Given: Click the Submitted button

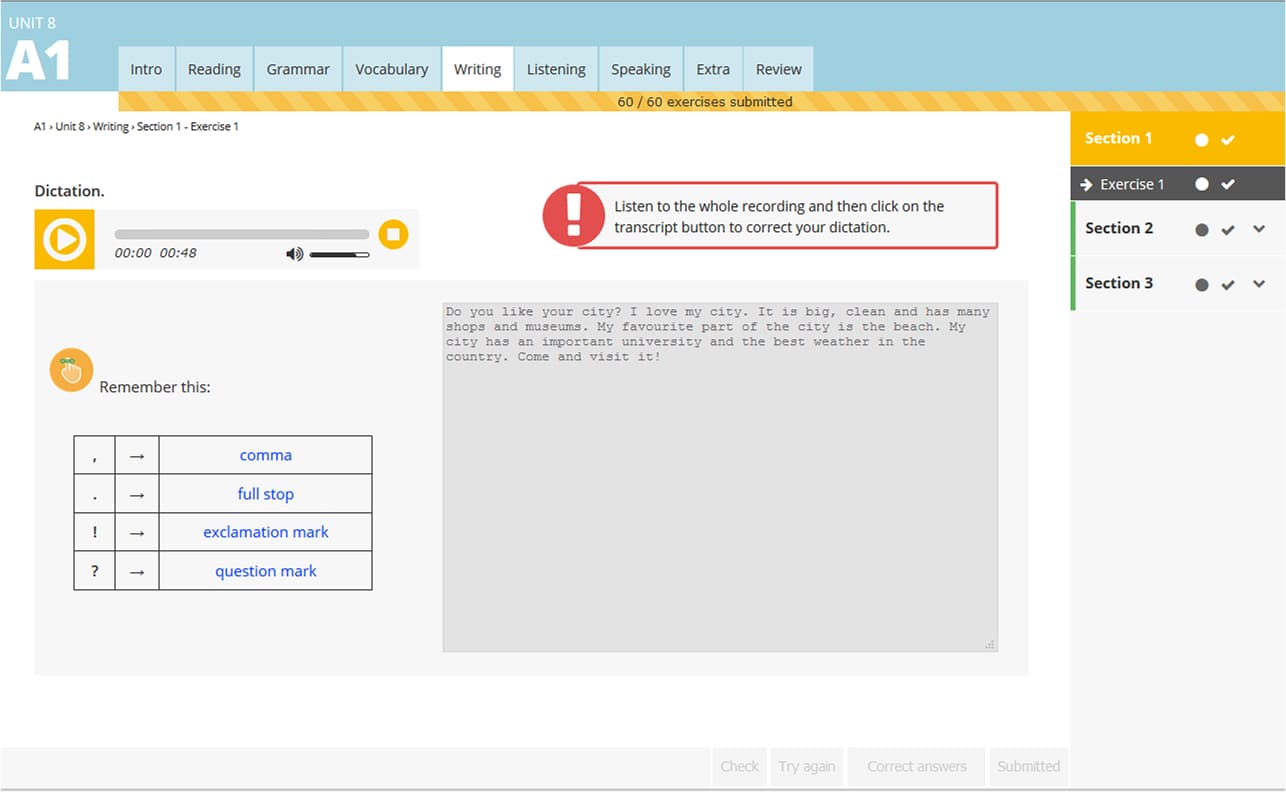Looking at the screenshot, I should 1028,767.
